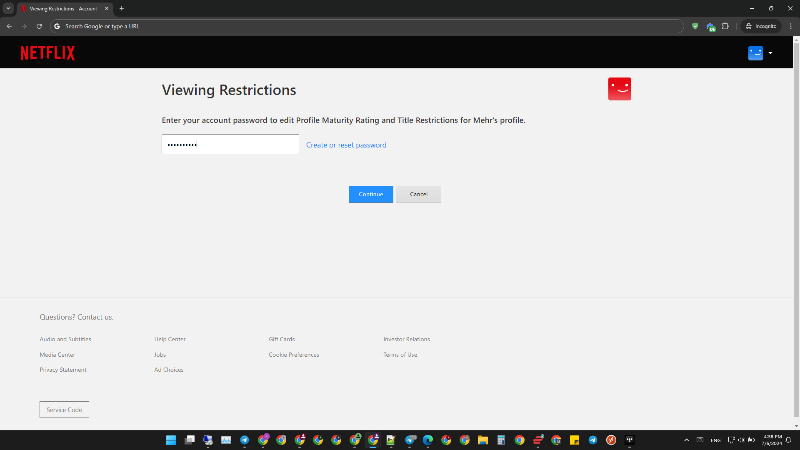Screen dimensions: 800x450
Task: Open a new browser tab
Action: tap(121, 9)
